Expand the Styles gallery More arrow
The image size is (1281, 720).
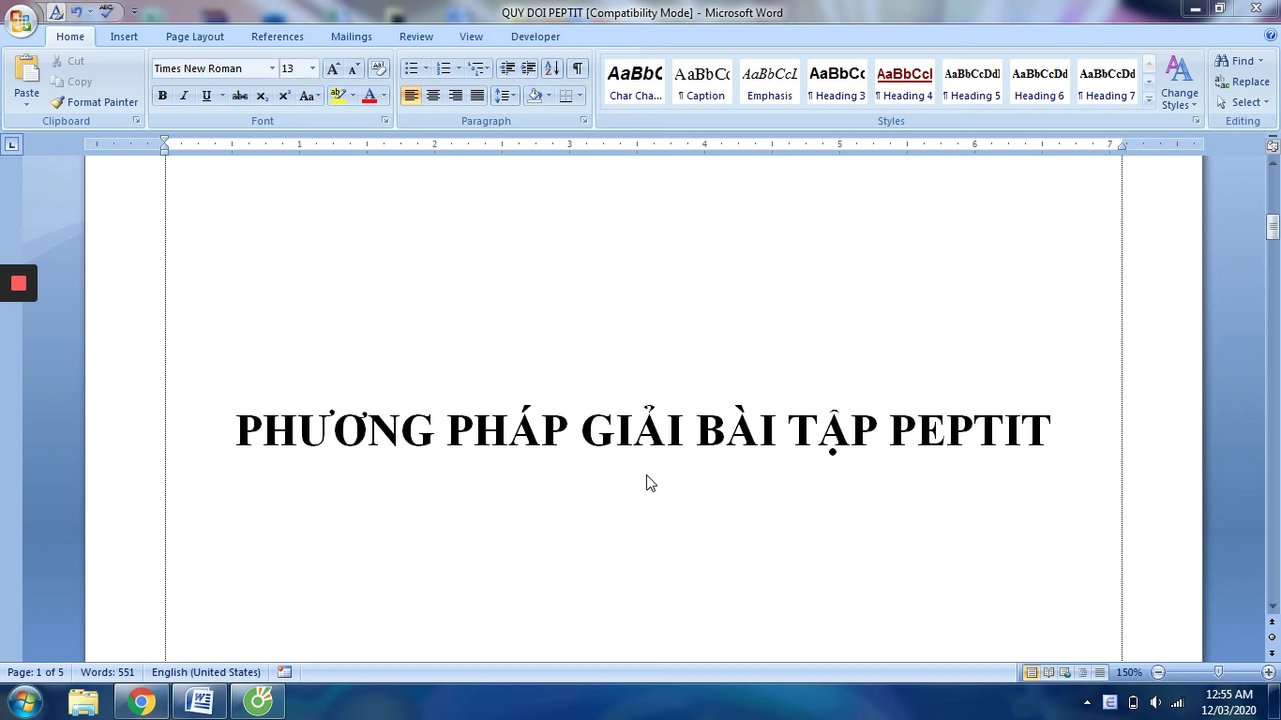coord(1148,100)
